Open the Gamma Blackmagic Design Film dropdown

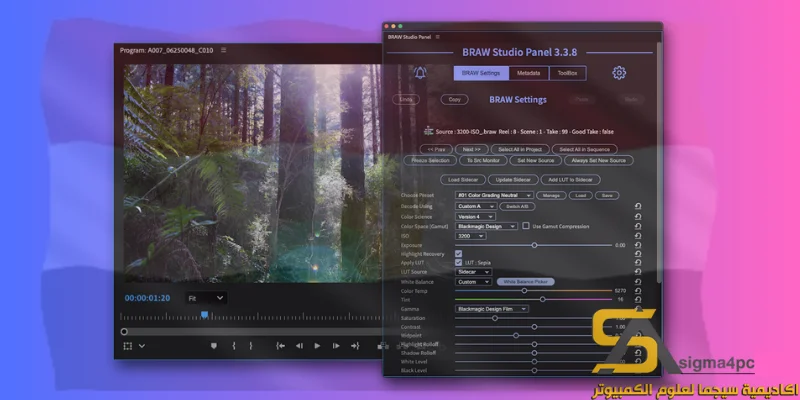point(492,309)
